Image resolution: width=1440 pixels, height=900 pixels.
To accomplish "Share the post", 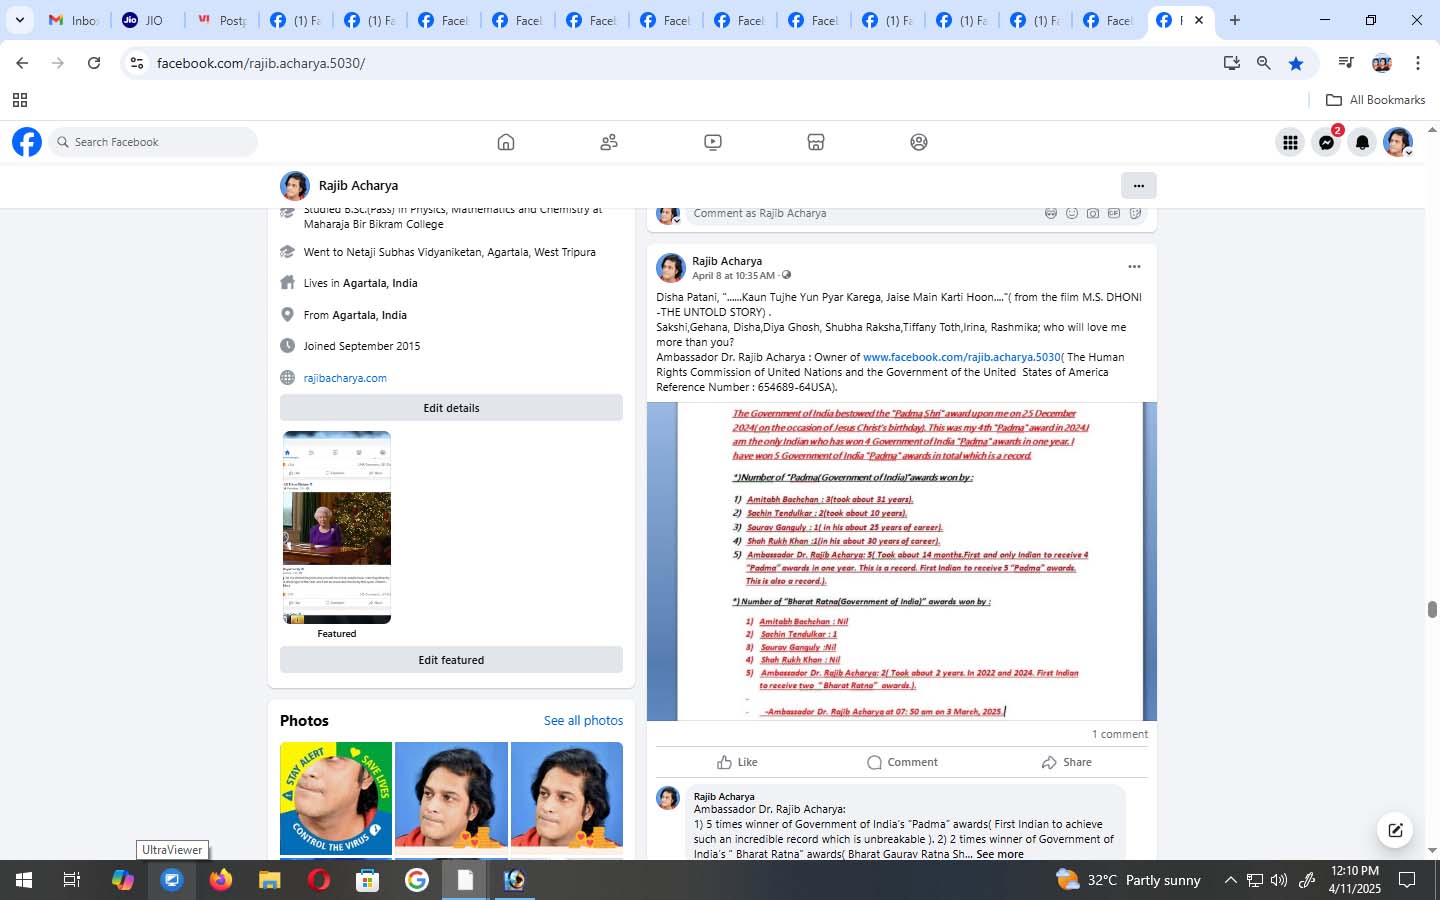I will coord(1066,762).
